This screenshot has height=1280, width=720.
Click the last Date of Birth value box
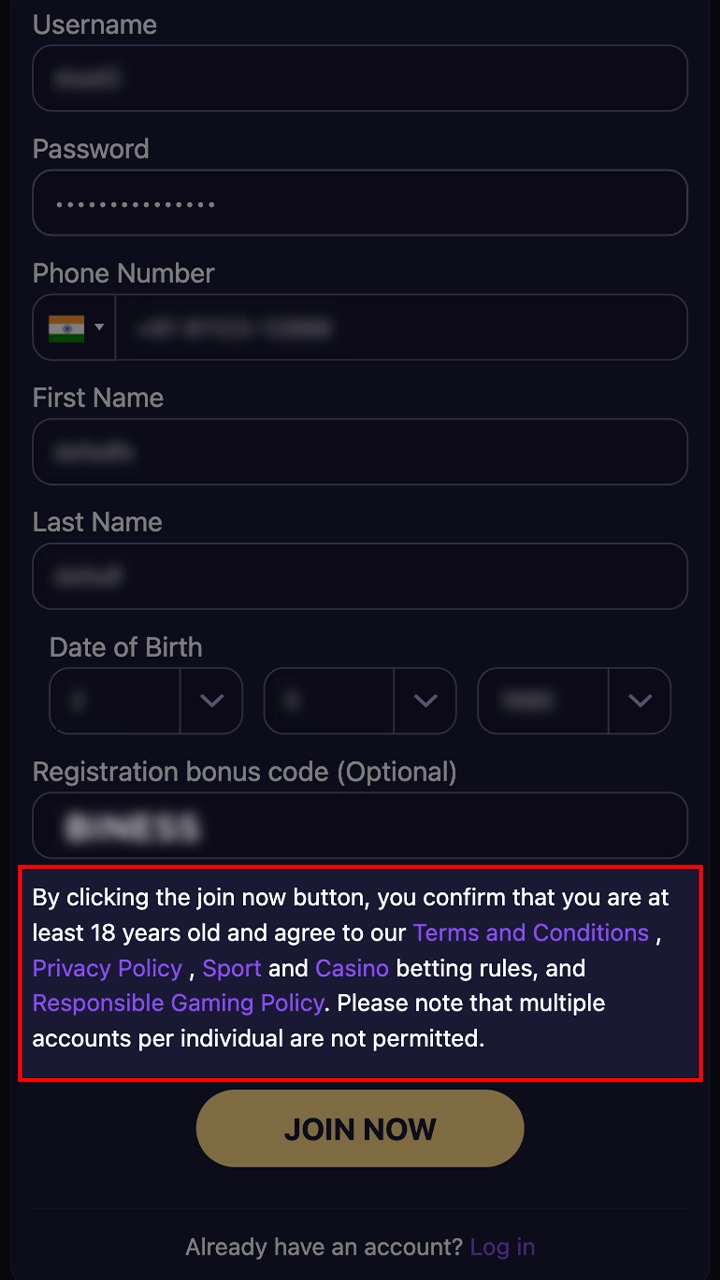543,701
